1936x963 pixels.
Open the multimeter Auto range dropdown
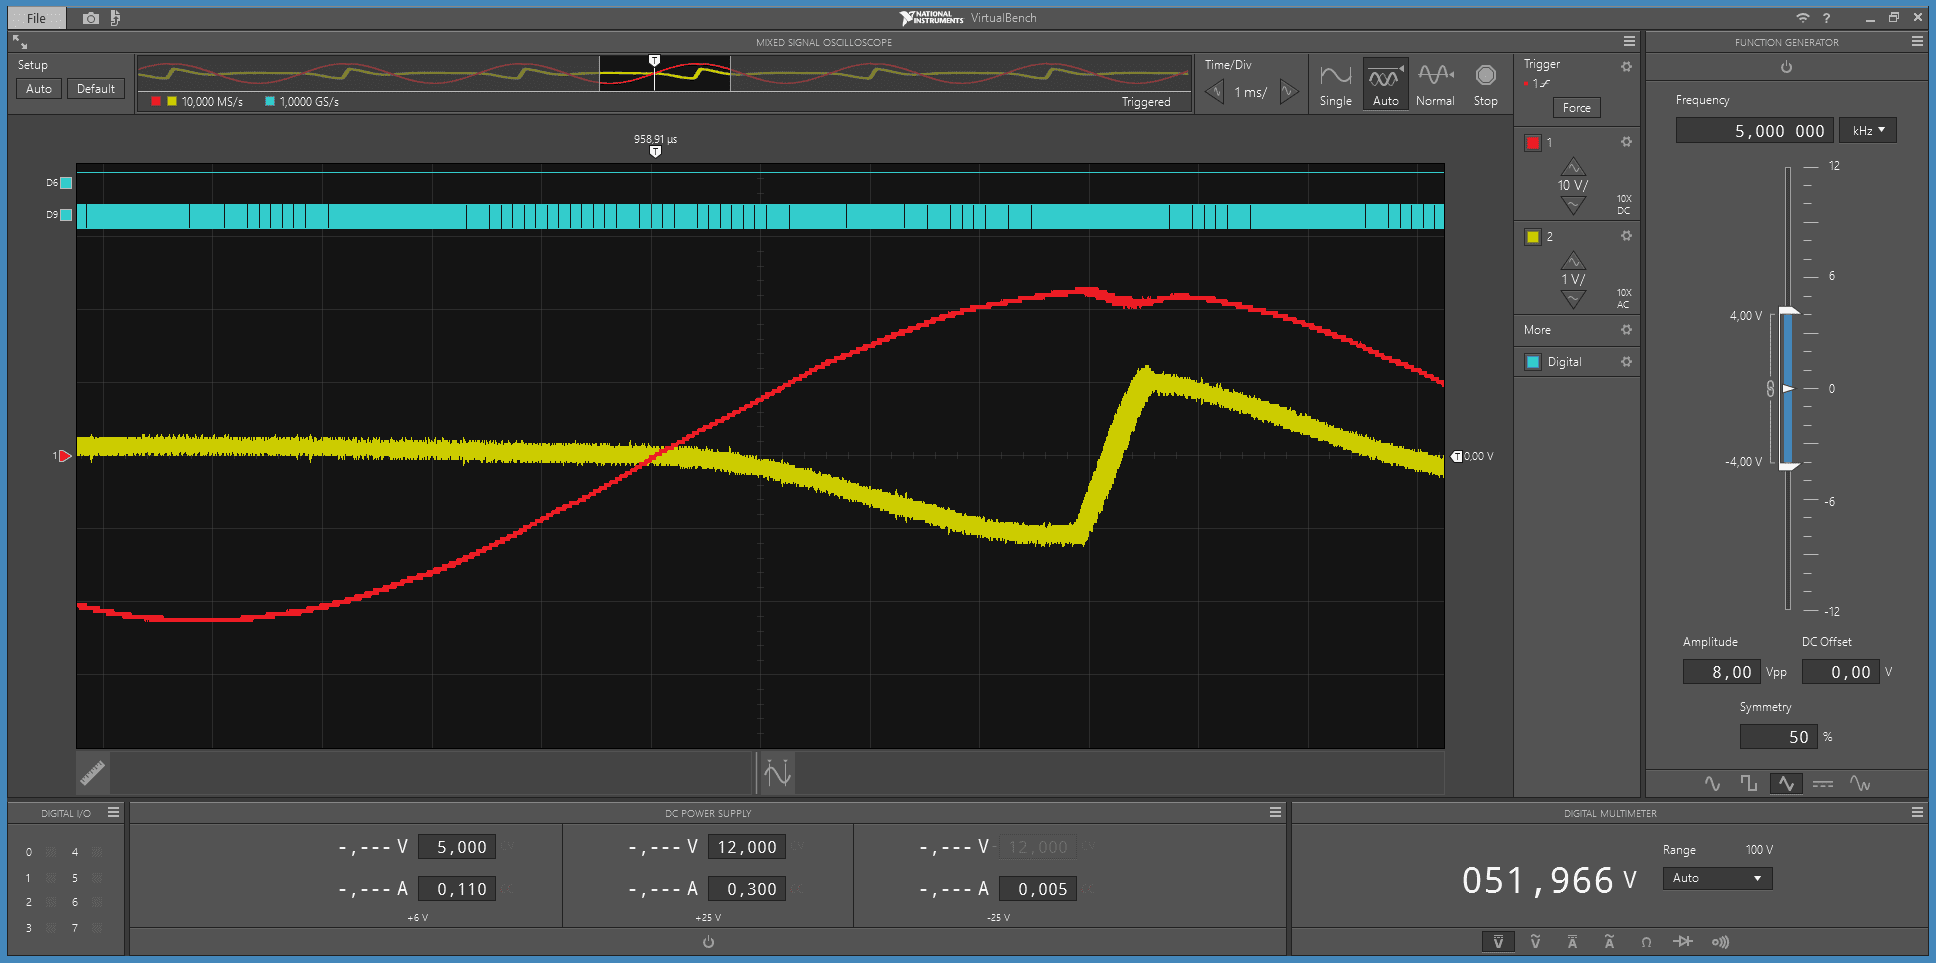tap(1717, 878)
